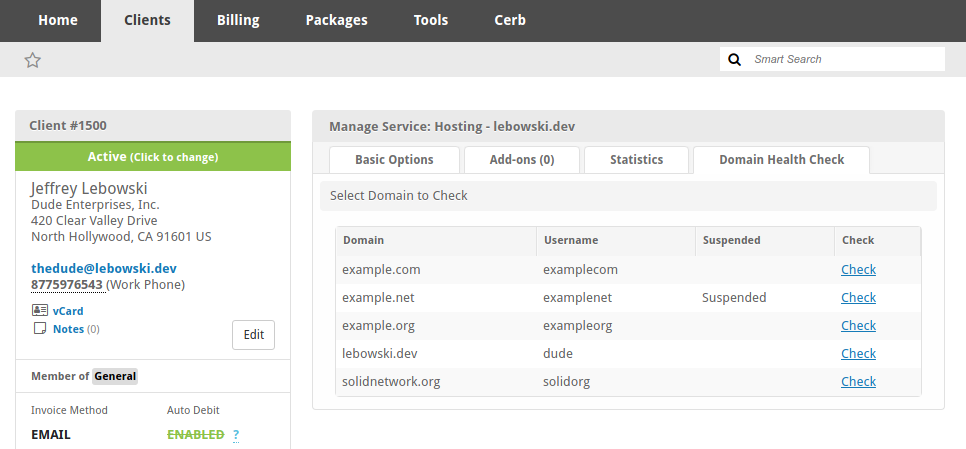Screen dimensions: 966x449
Task: Click the Auto Debit help question mark
Action: pyautogui.click(x=236, y=435)
